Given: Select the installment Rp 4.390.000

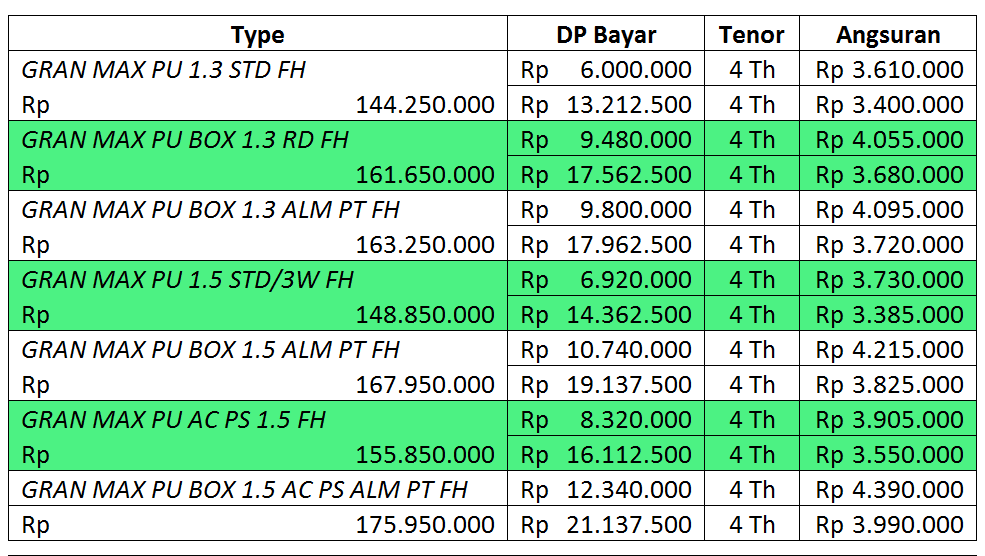Looking at the screenshot, I should tap(889, 490).
